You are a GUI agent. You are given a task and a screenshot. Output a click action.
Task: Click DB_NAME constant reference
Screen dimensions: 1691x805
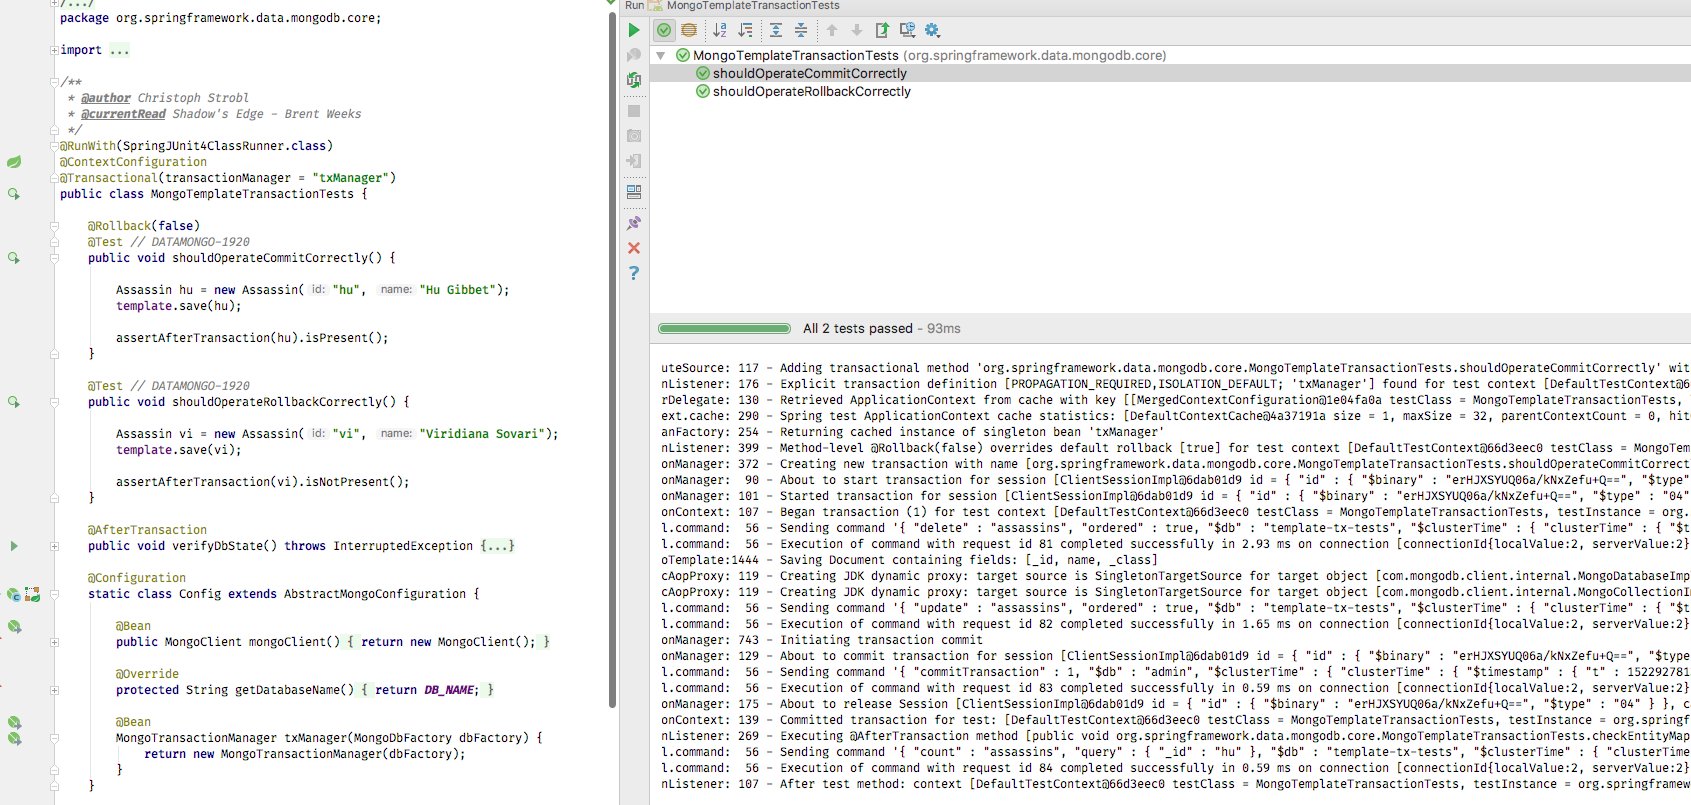click(x=451, y=690)
